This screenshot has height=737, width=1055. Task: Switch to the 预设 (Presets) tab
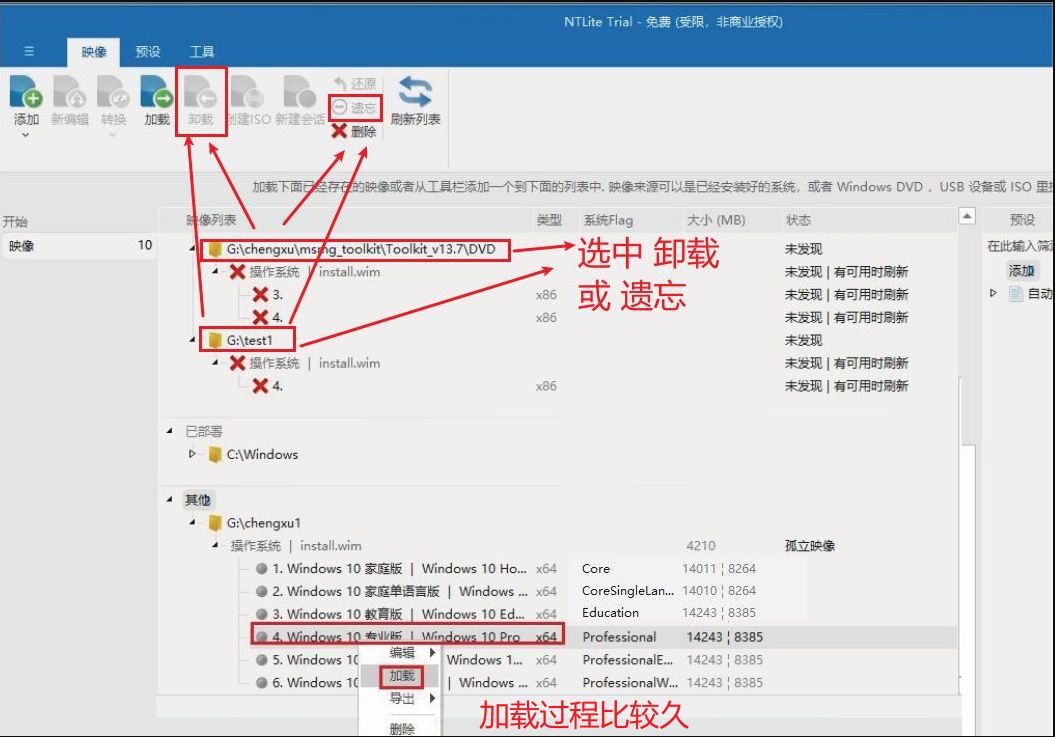pos(148,52)
